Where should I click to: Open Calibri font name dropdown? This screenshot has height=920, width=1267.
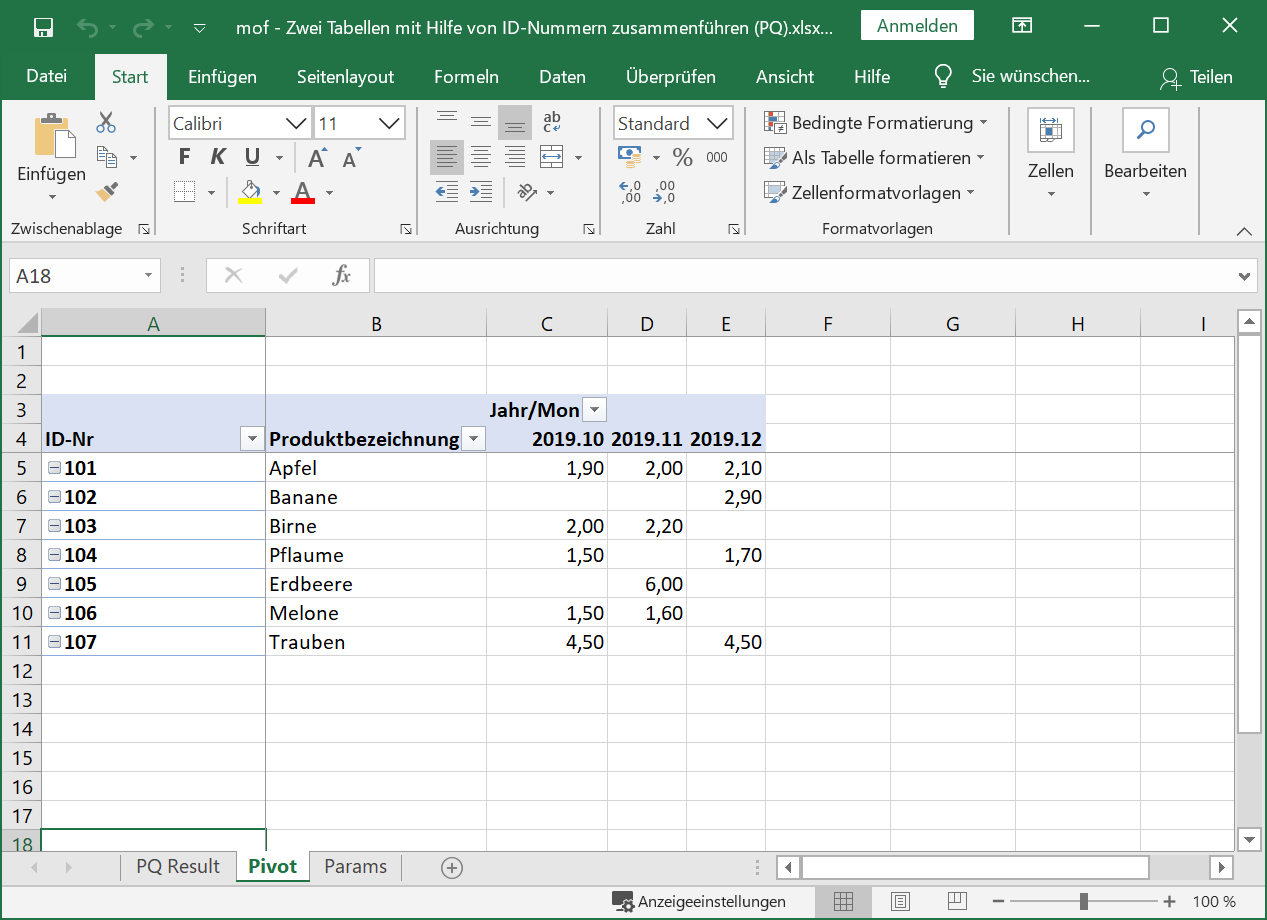pyautogui.click(x=297, y=124)
